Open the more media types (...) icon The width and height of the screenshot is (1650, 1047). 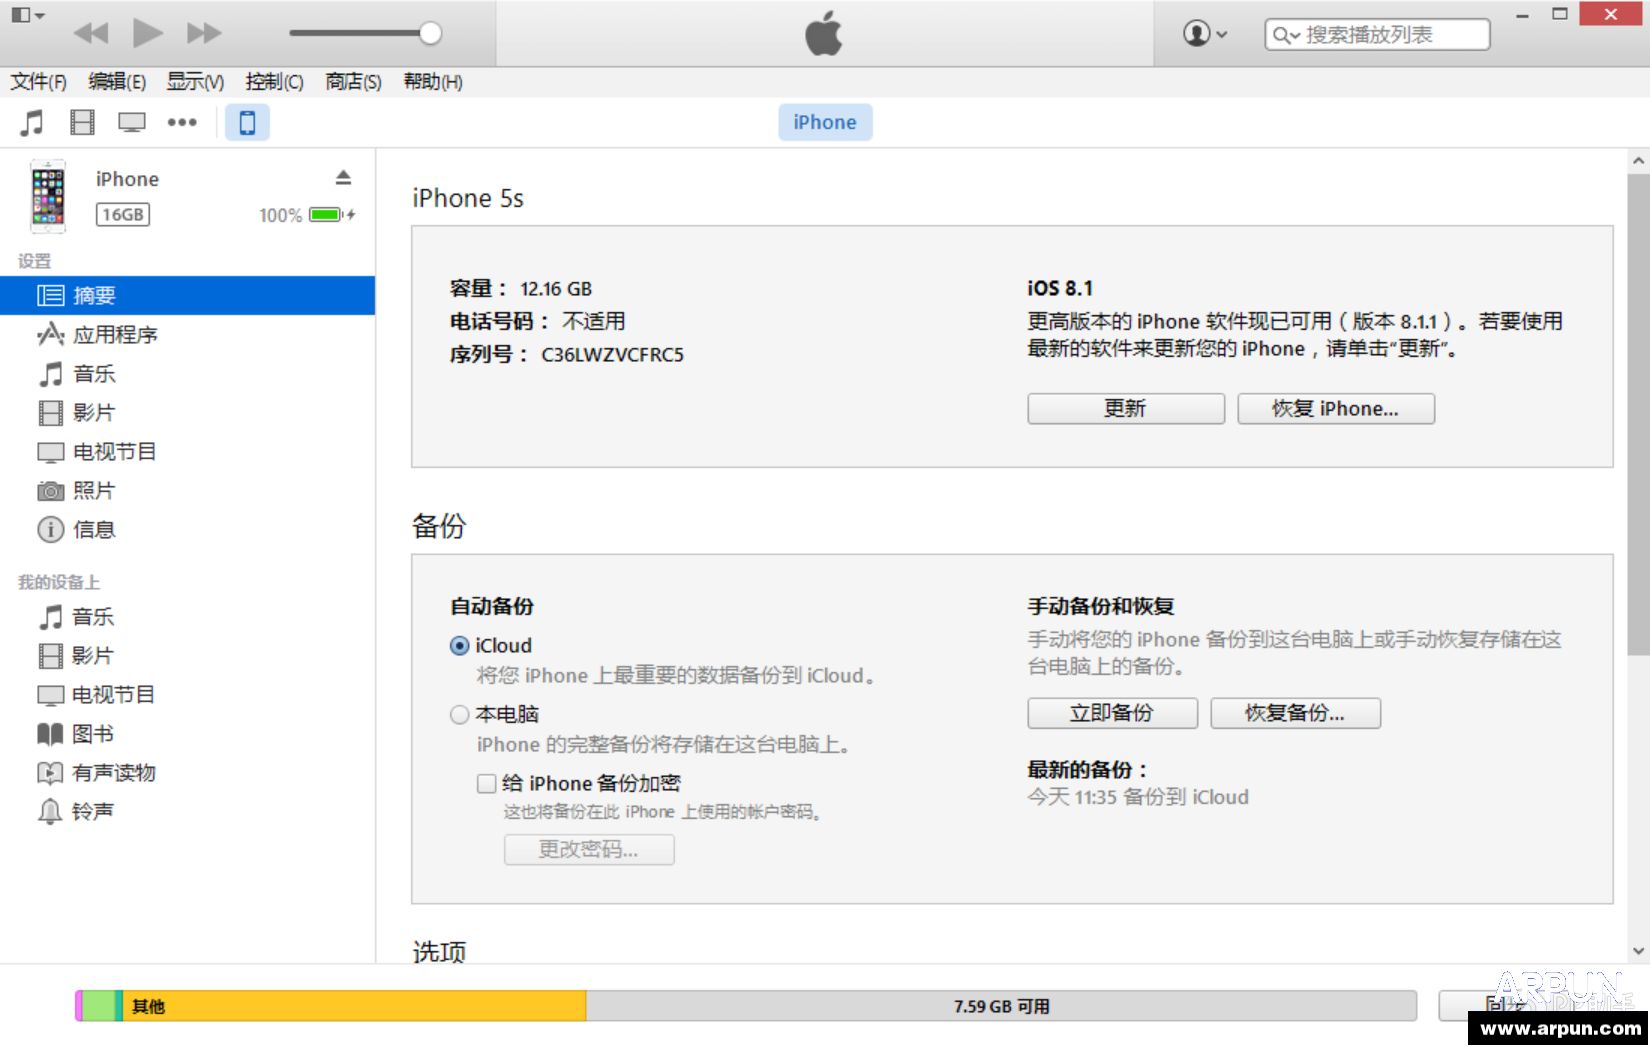coord(182,122)
